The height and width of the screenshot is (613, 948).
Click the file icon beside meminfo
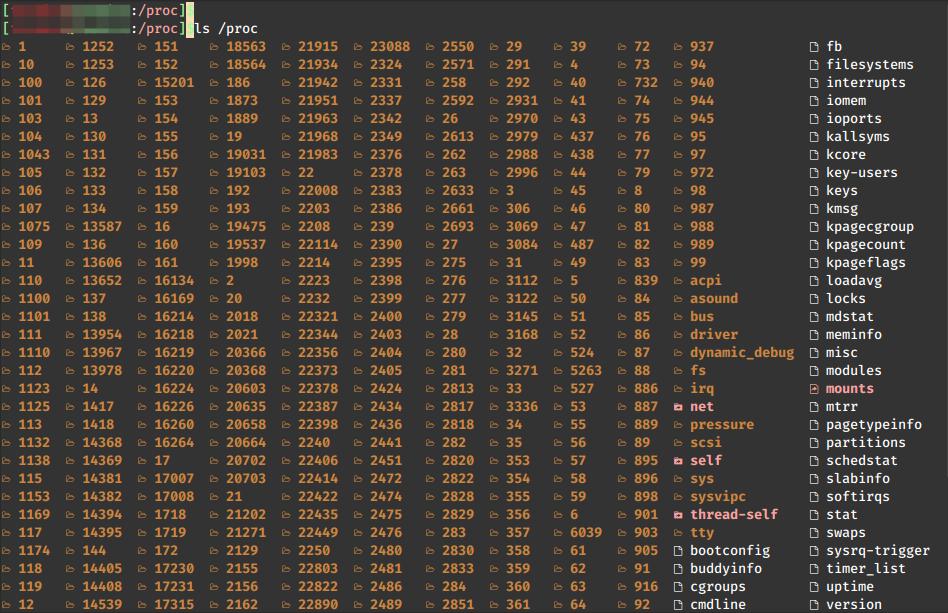tap(812, 334)
